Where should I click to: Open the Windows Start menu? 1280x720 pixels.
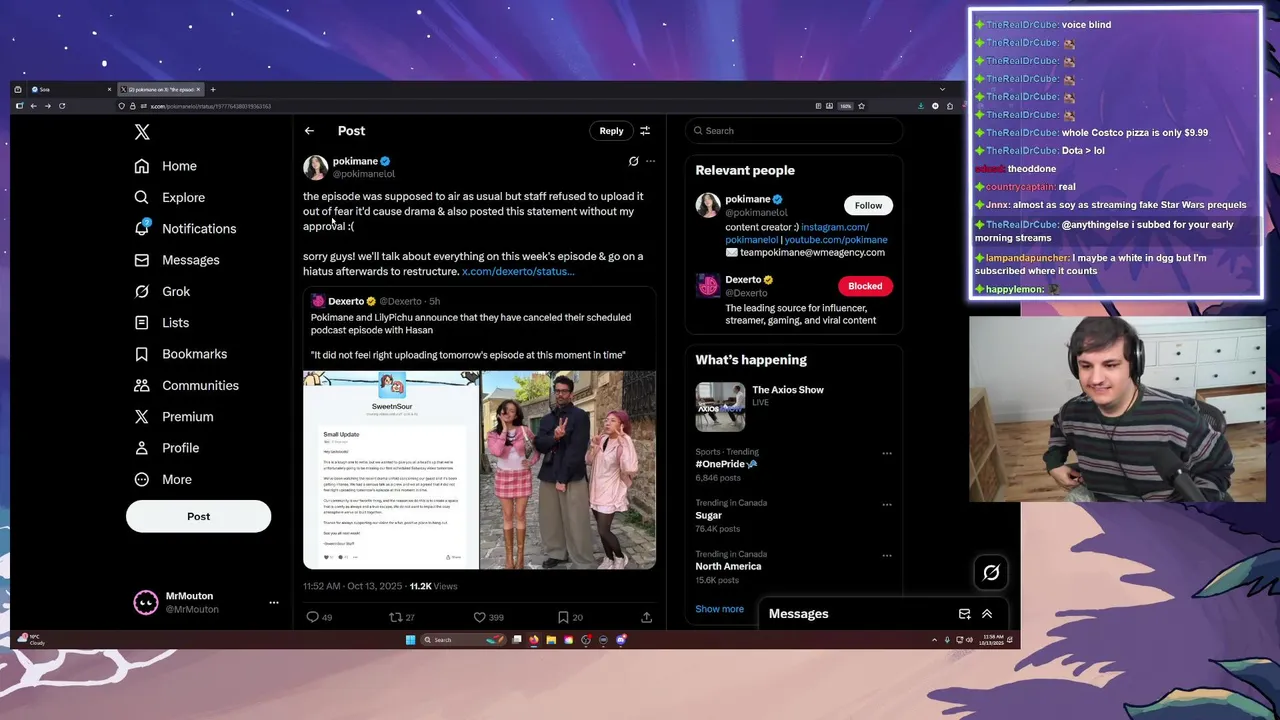click(x=410, y=640)
